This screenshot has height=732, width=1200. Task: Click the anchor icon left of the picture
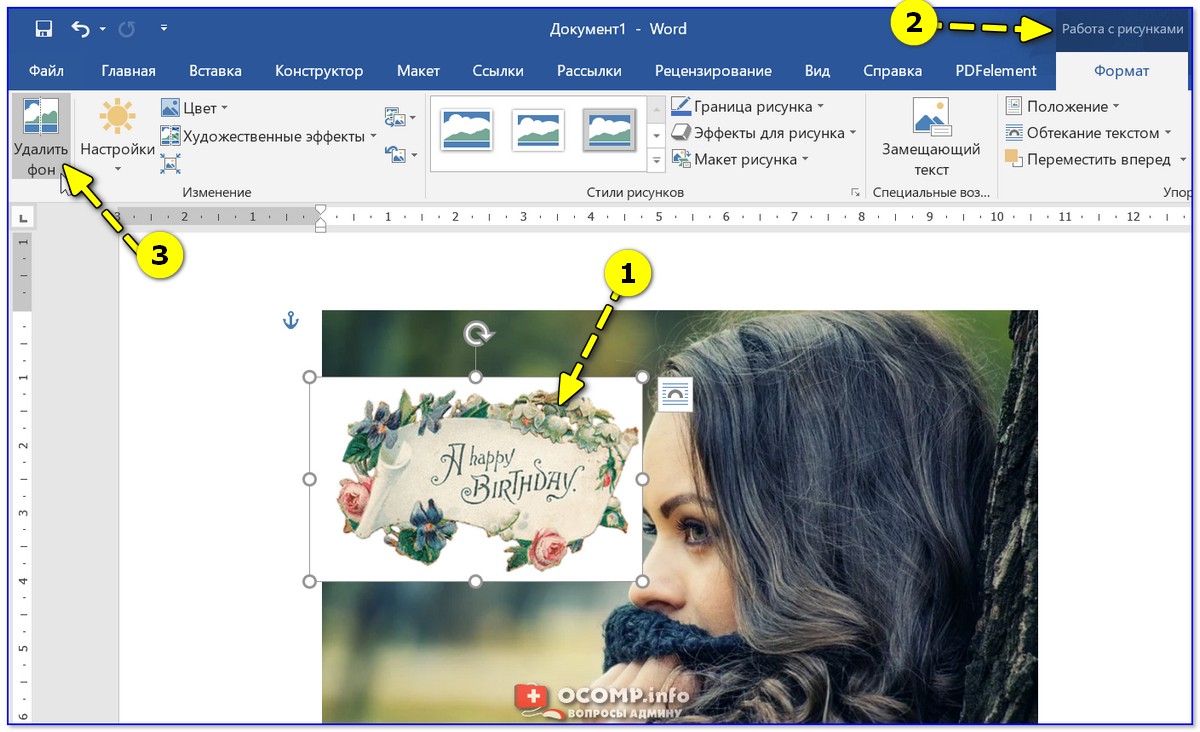tap(291, 320)
